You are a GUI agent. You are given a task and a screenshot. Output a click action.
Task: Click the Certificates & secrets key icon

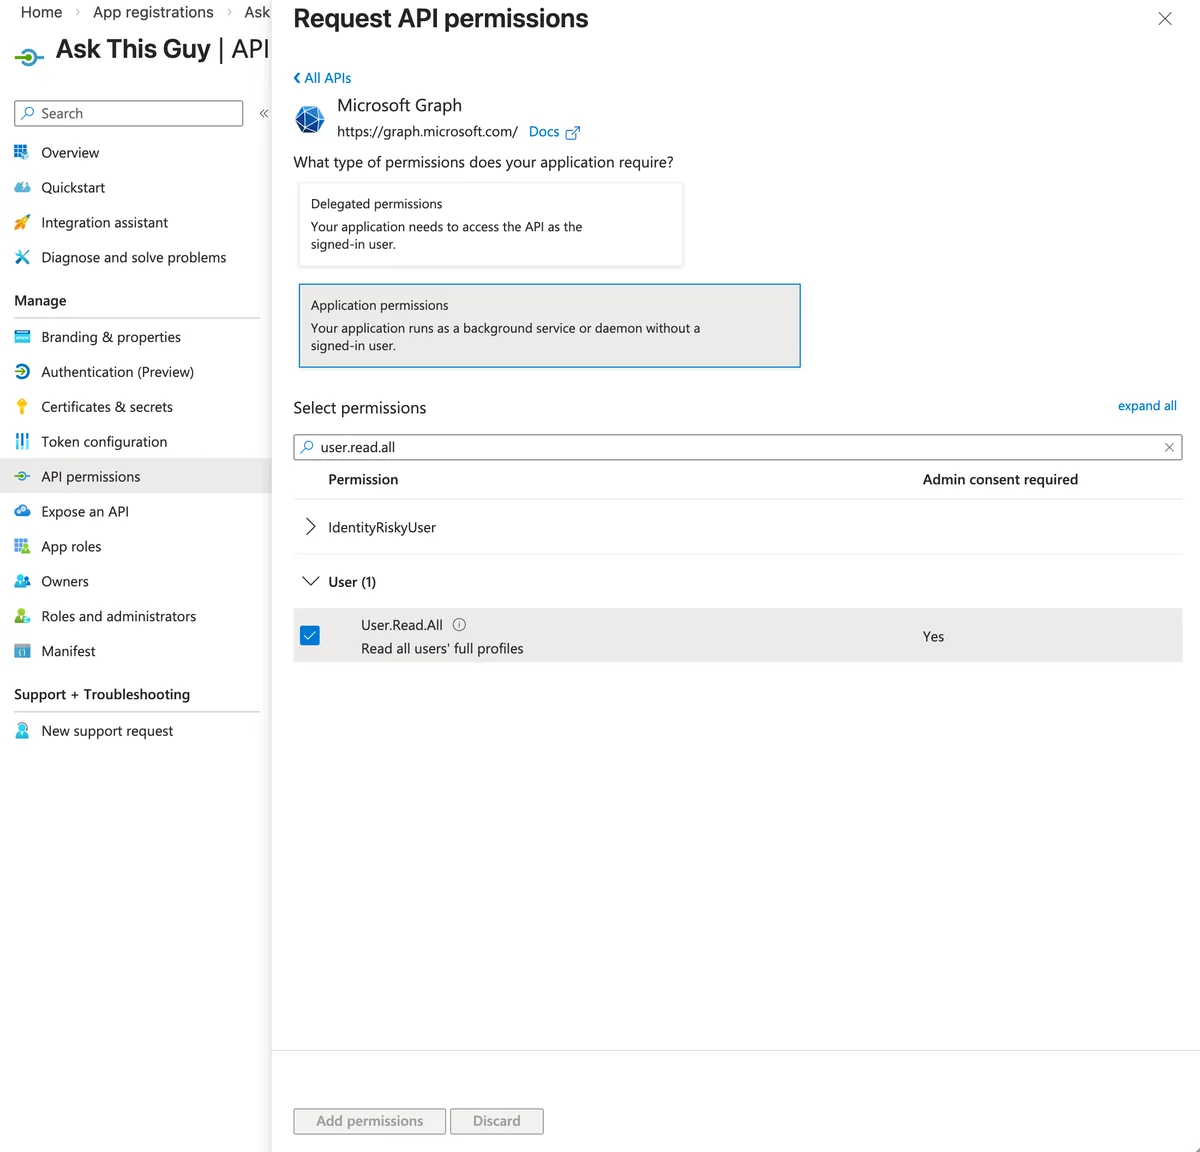(x=22, y=406)
